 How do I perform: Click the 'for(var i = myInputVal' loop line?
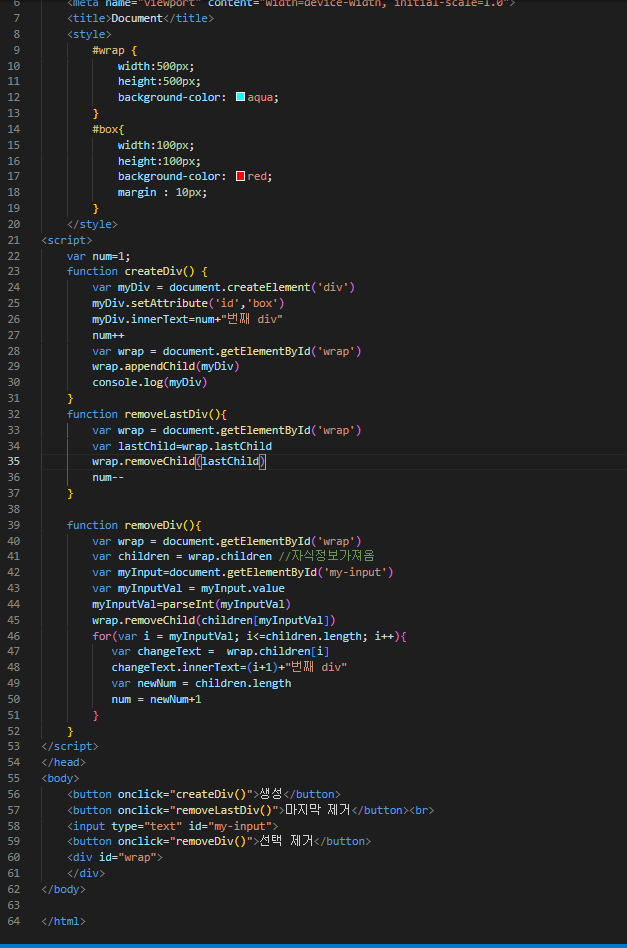[x=249, y=636]
